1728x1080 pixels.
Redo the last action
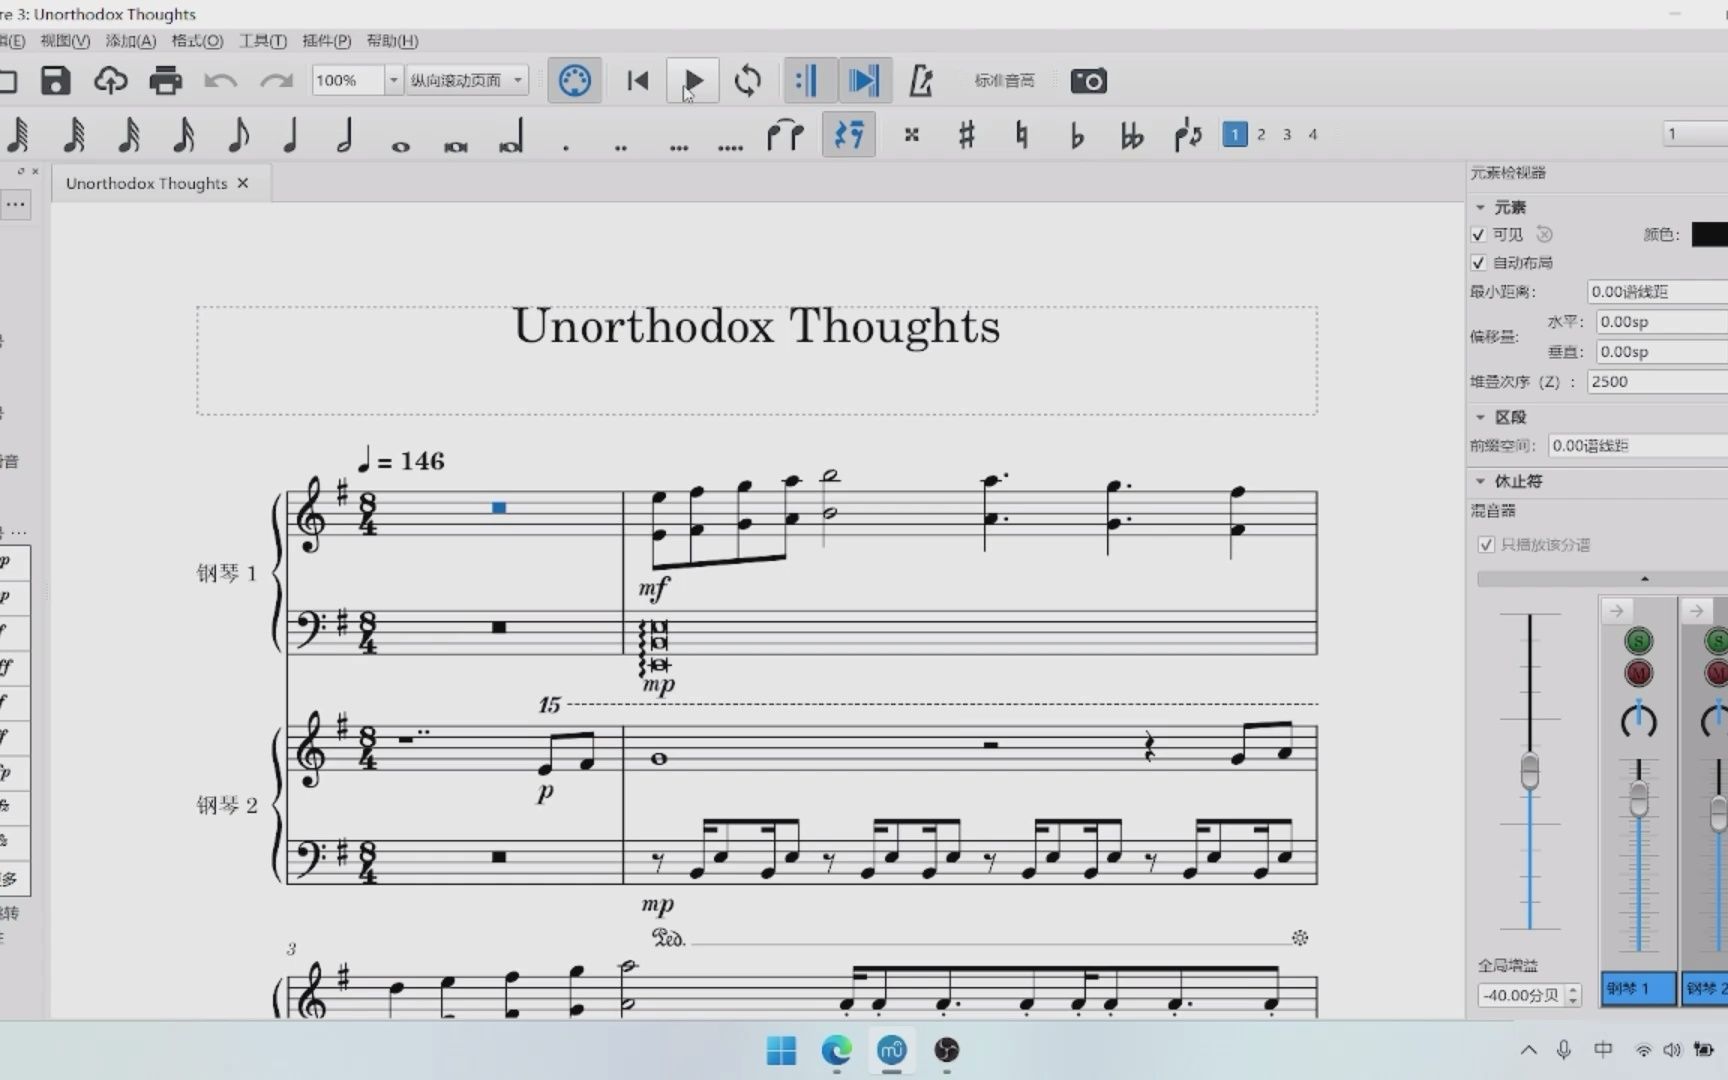[x=276, y=80]
